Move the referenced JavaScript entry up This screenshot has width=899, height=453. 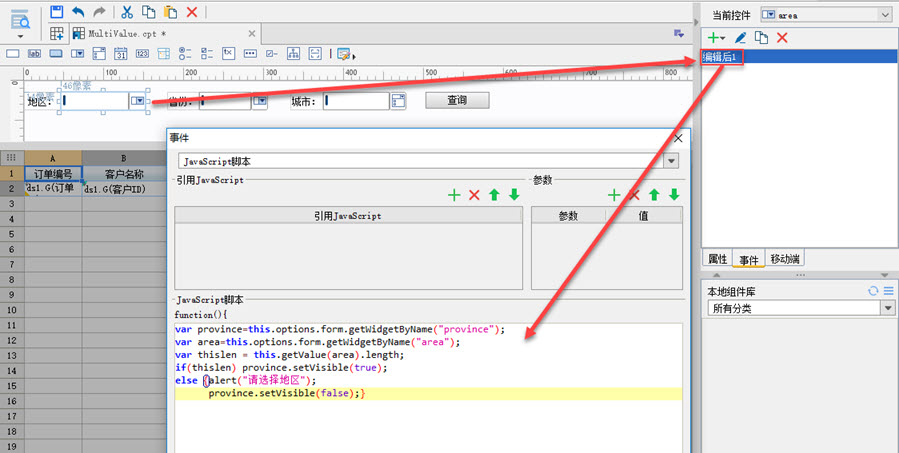pos(494,195)
